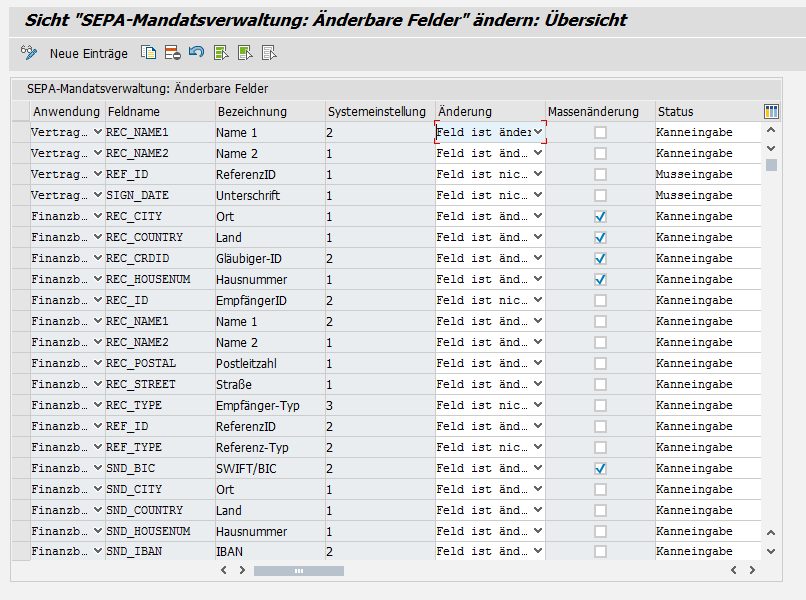Click the Undo change arrow icon
The height and width of the screenshot is (600, 806).
coord(196,53)
